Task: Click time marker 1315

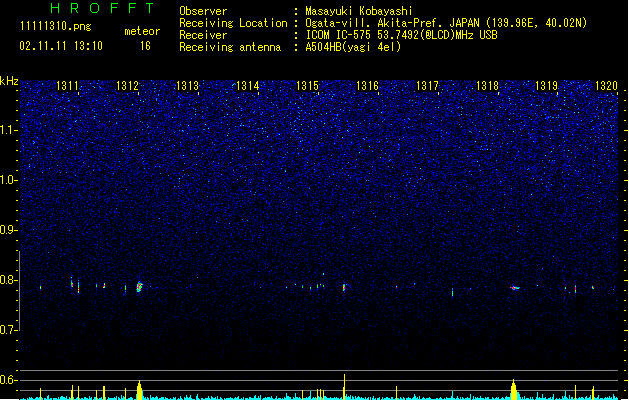Action: click(307, 85)
